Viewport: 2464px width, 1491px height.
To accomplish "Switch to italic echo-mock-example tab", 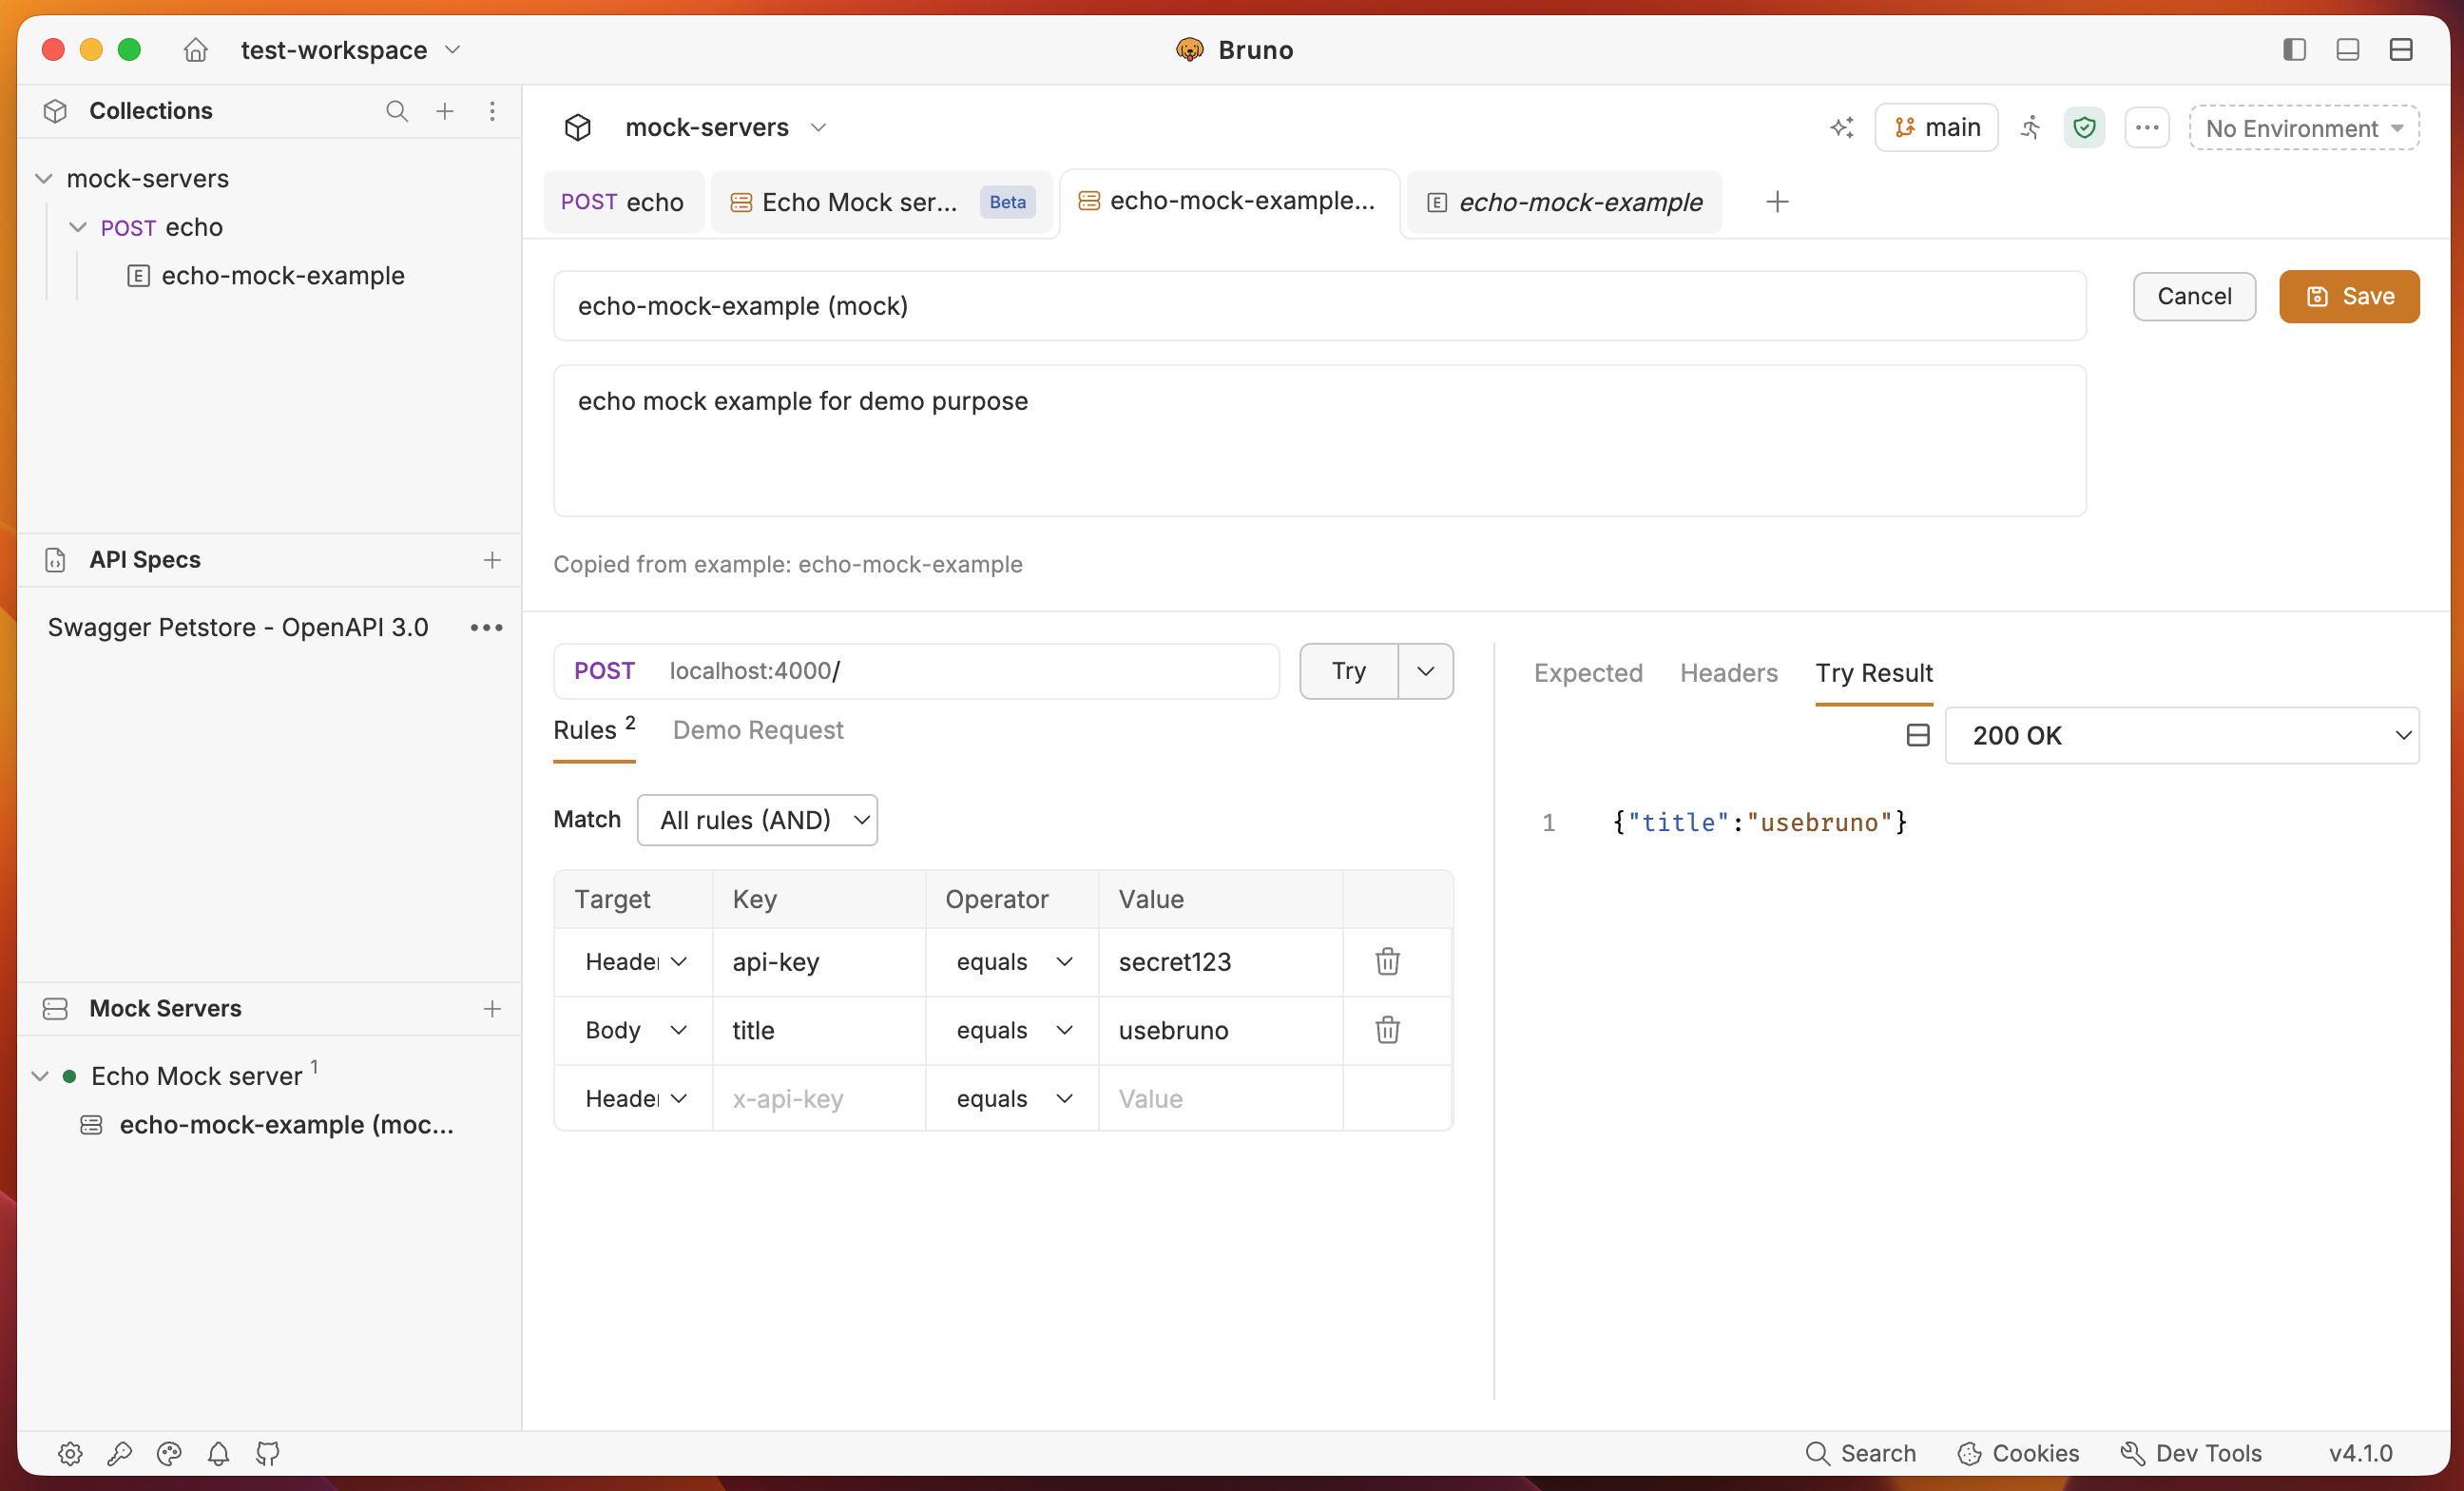I will 1565,202.
